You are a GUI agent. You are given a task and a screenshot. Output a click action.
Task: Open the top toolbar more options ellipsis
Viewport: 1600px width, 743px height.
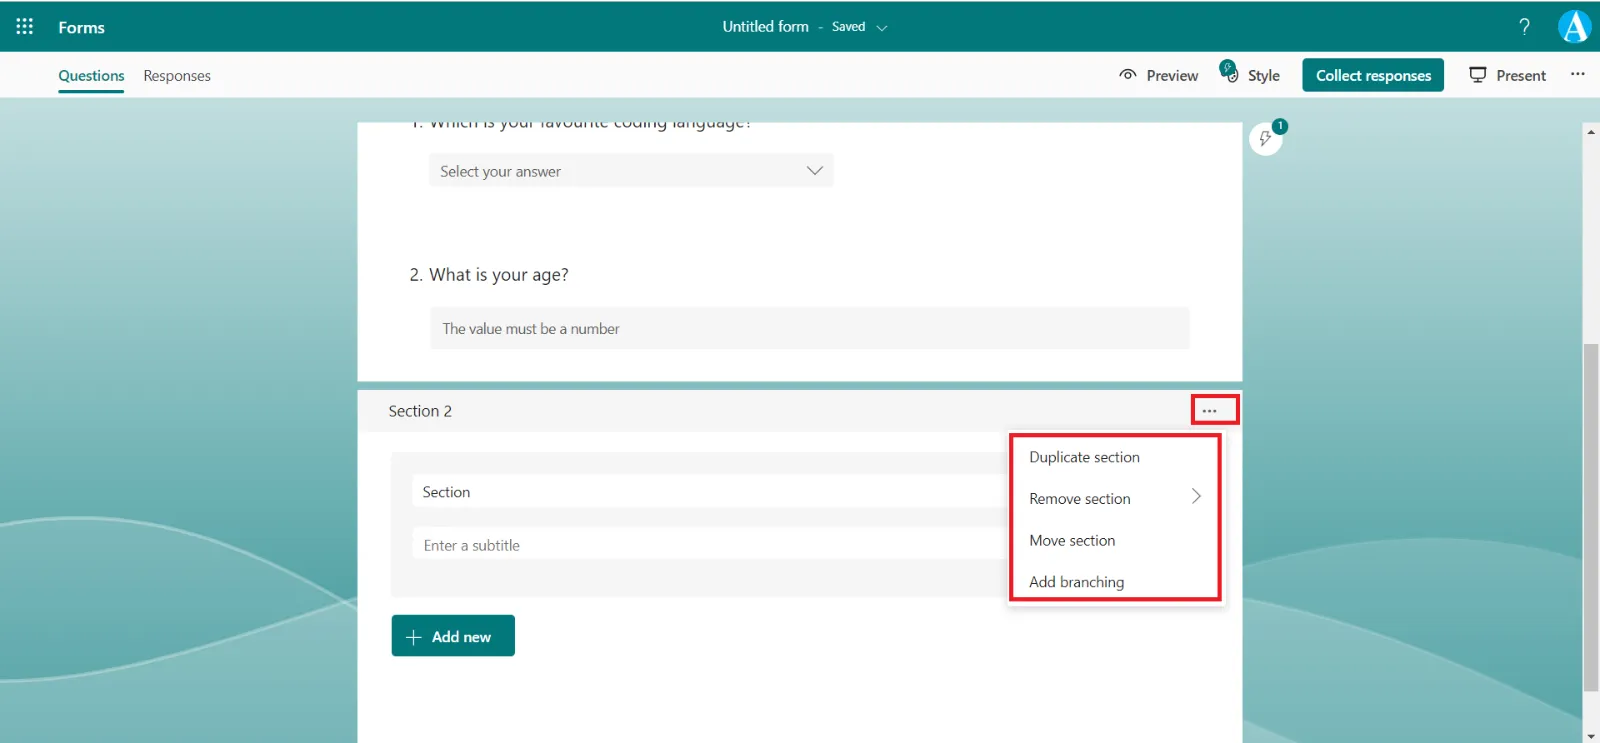tap(1578, 74)
